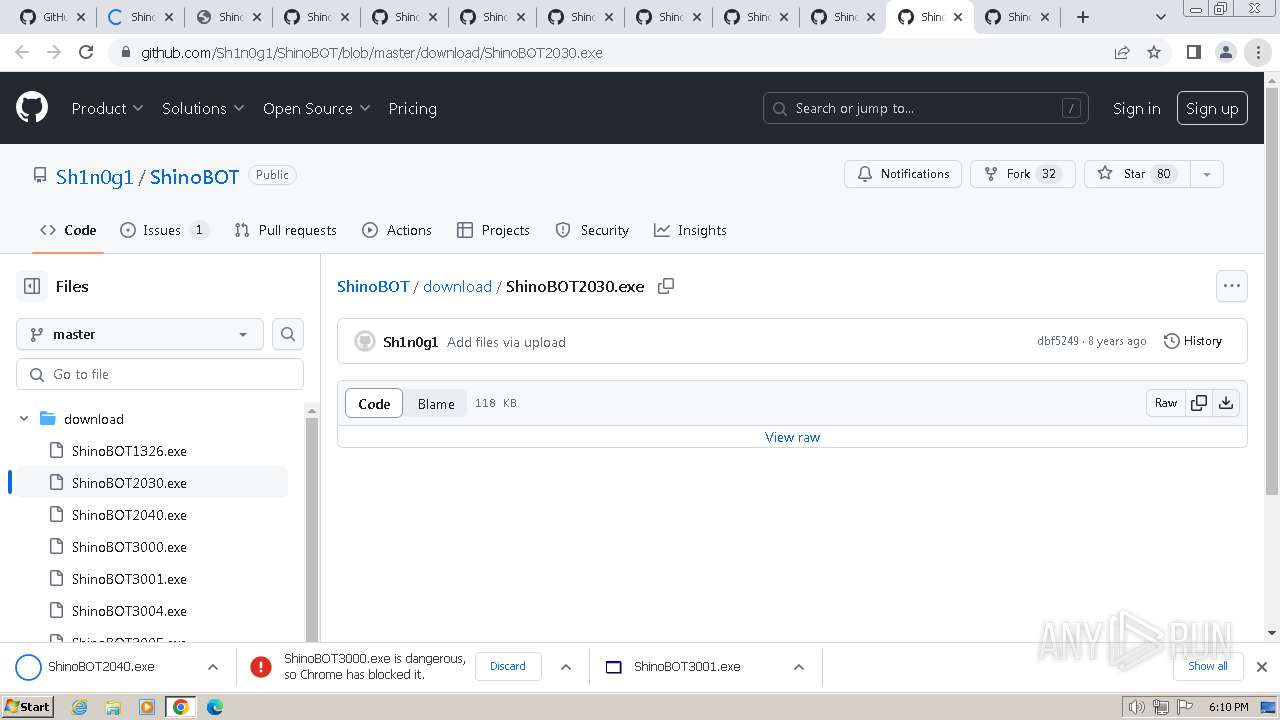The width and height of the screenshot is (1280, 720).
Task: Reload the page
Action: [x=86, y=52]
